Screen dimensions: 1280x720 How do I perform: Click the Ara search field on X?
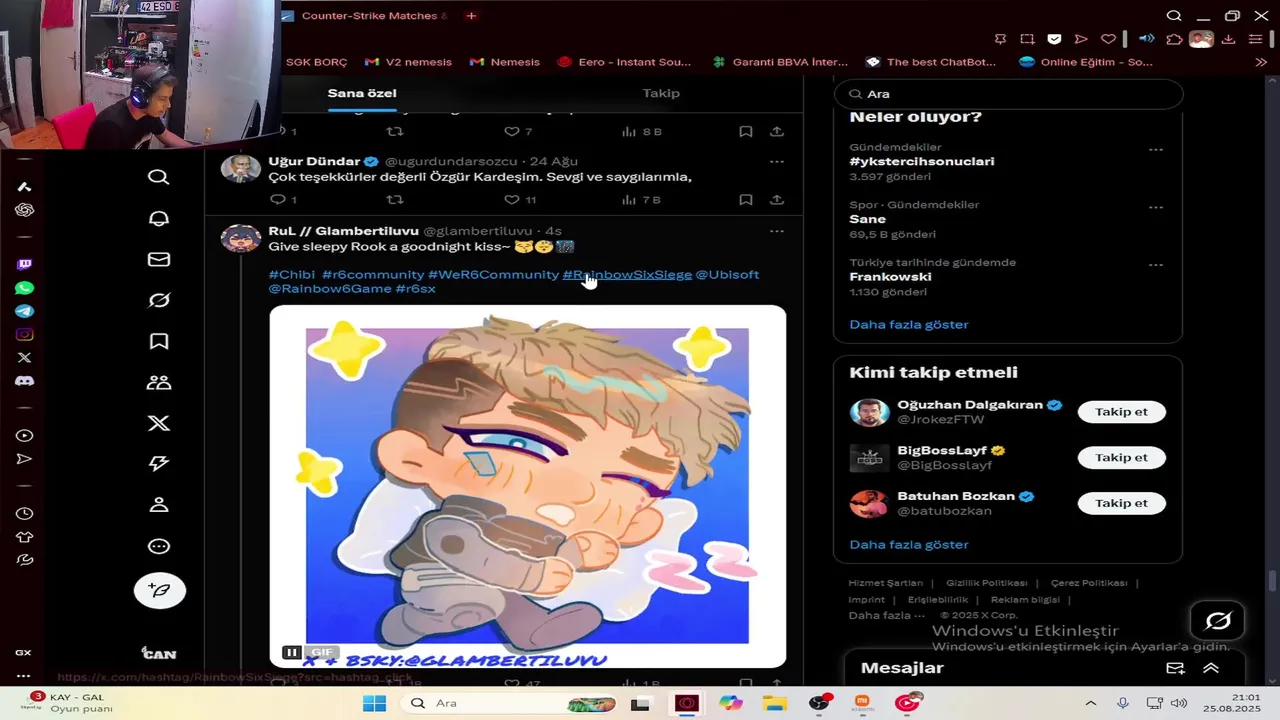(1008, 94)
